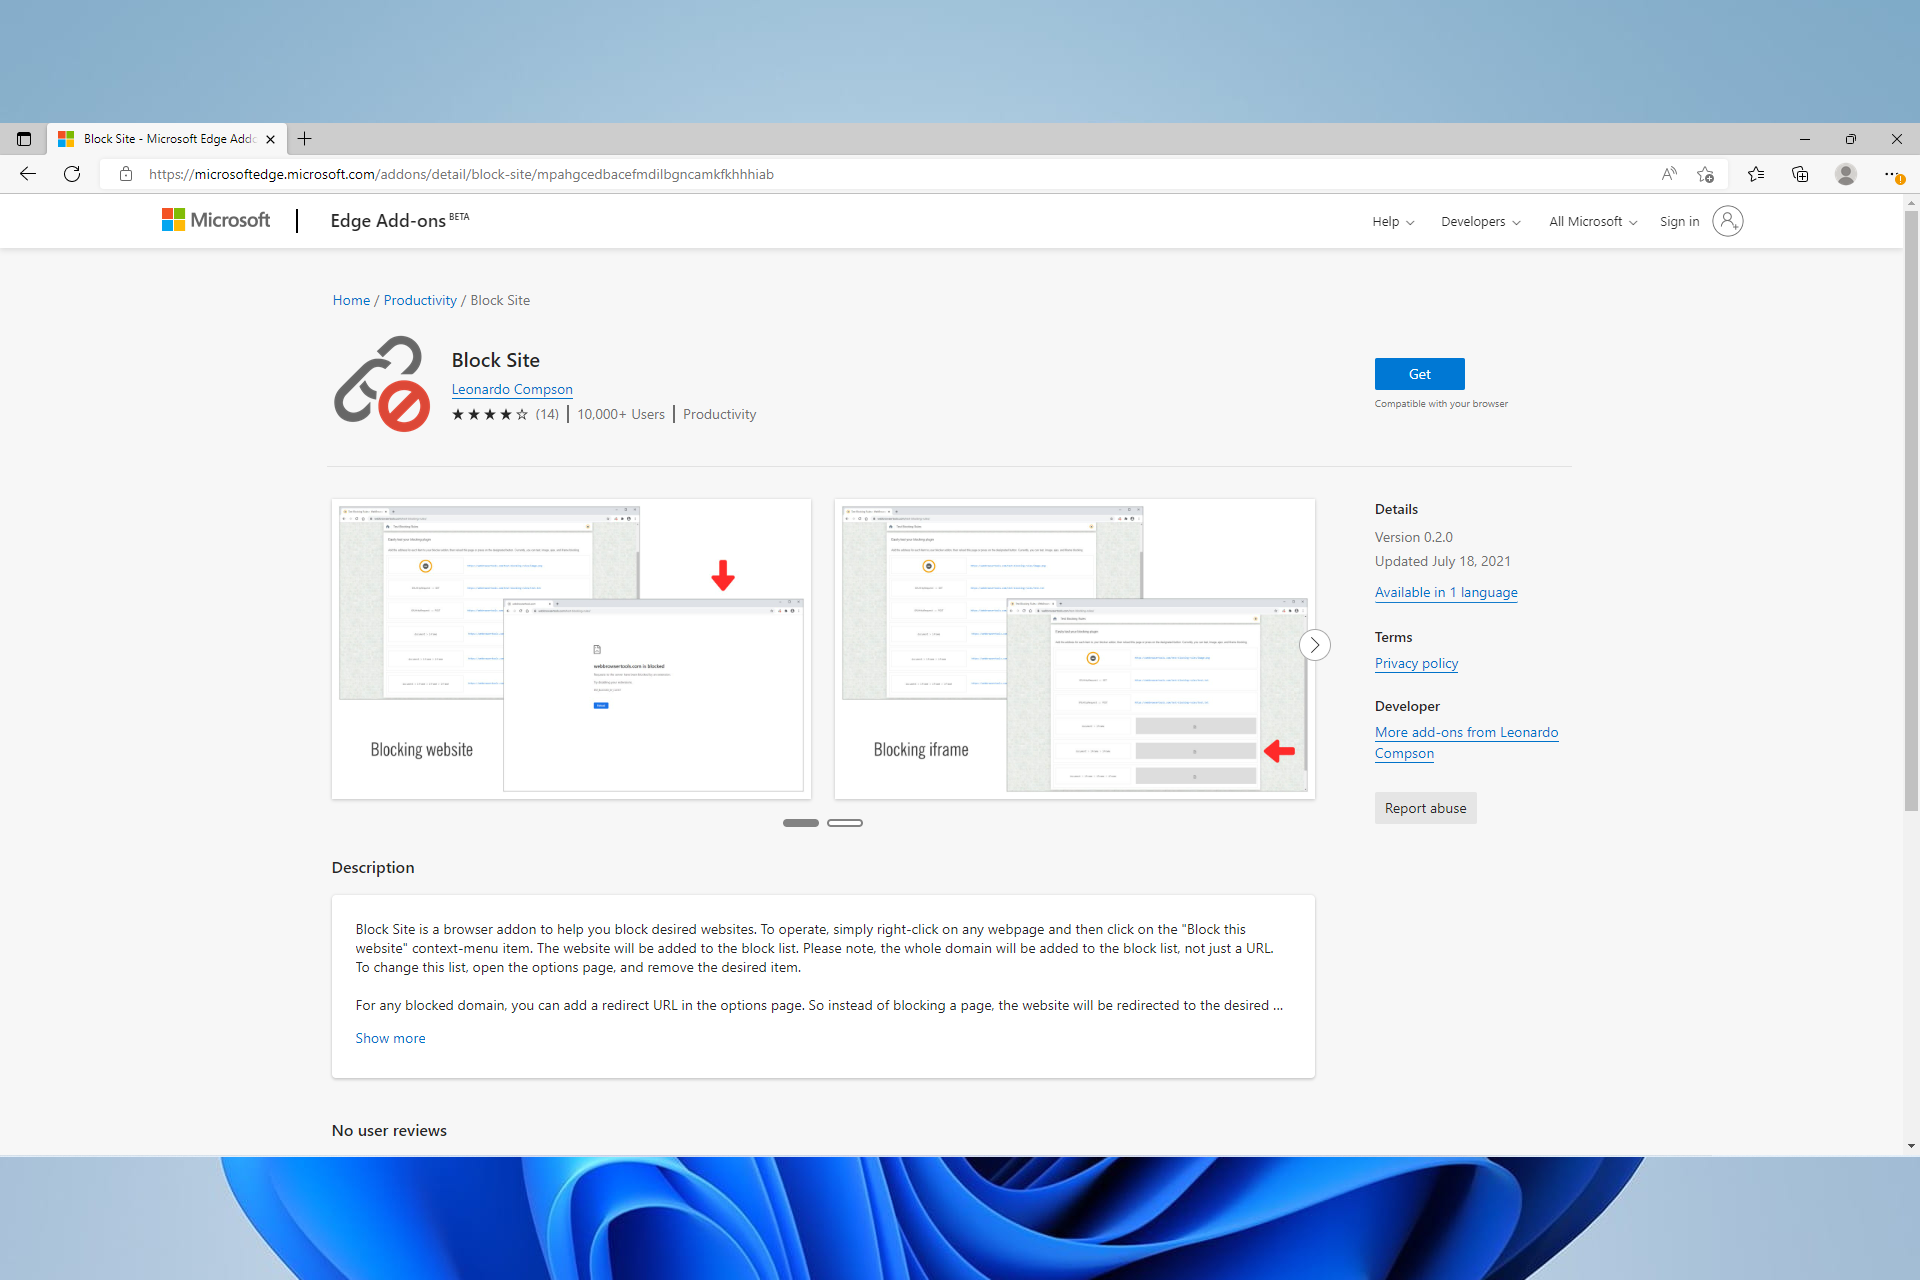Expand the All Microsoft dropdown menu

tap(1590, 221)
